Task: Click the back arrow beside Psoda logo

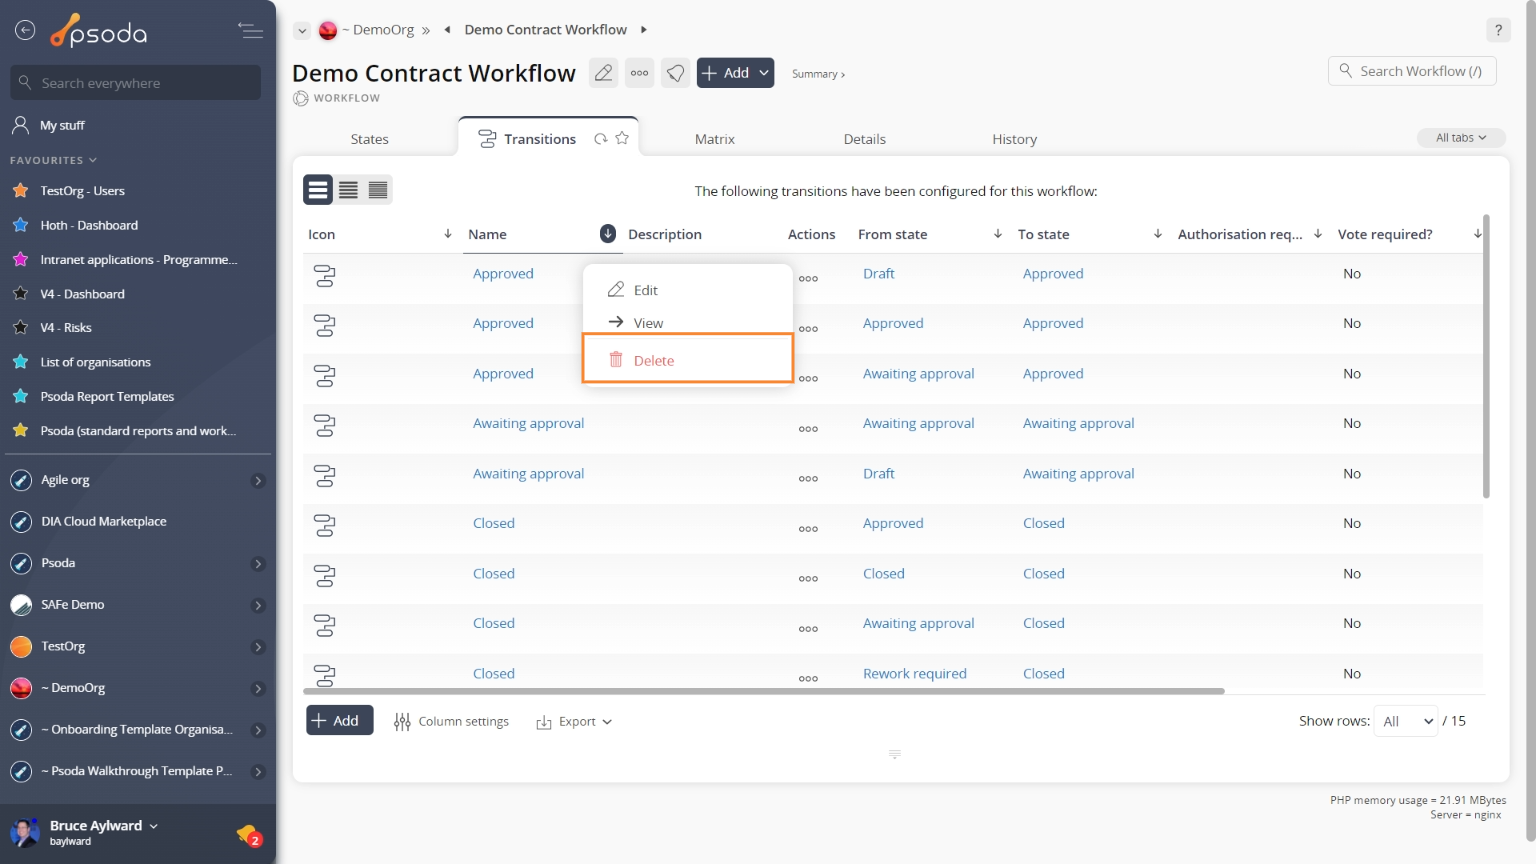Action: [25, 30]
